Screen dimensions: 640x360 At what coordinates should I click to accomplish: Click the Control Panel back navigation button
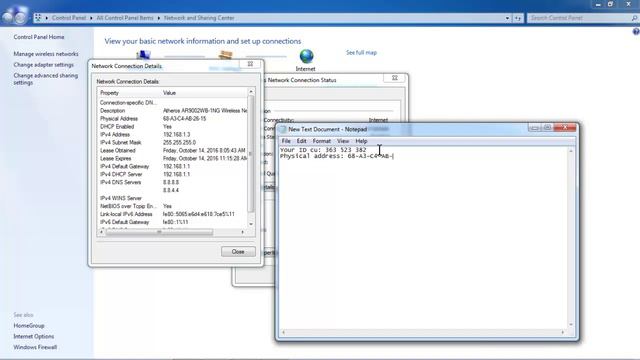point(9,16)
